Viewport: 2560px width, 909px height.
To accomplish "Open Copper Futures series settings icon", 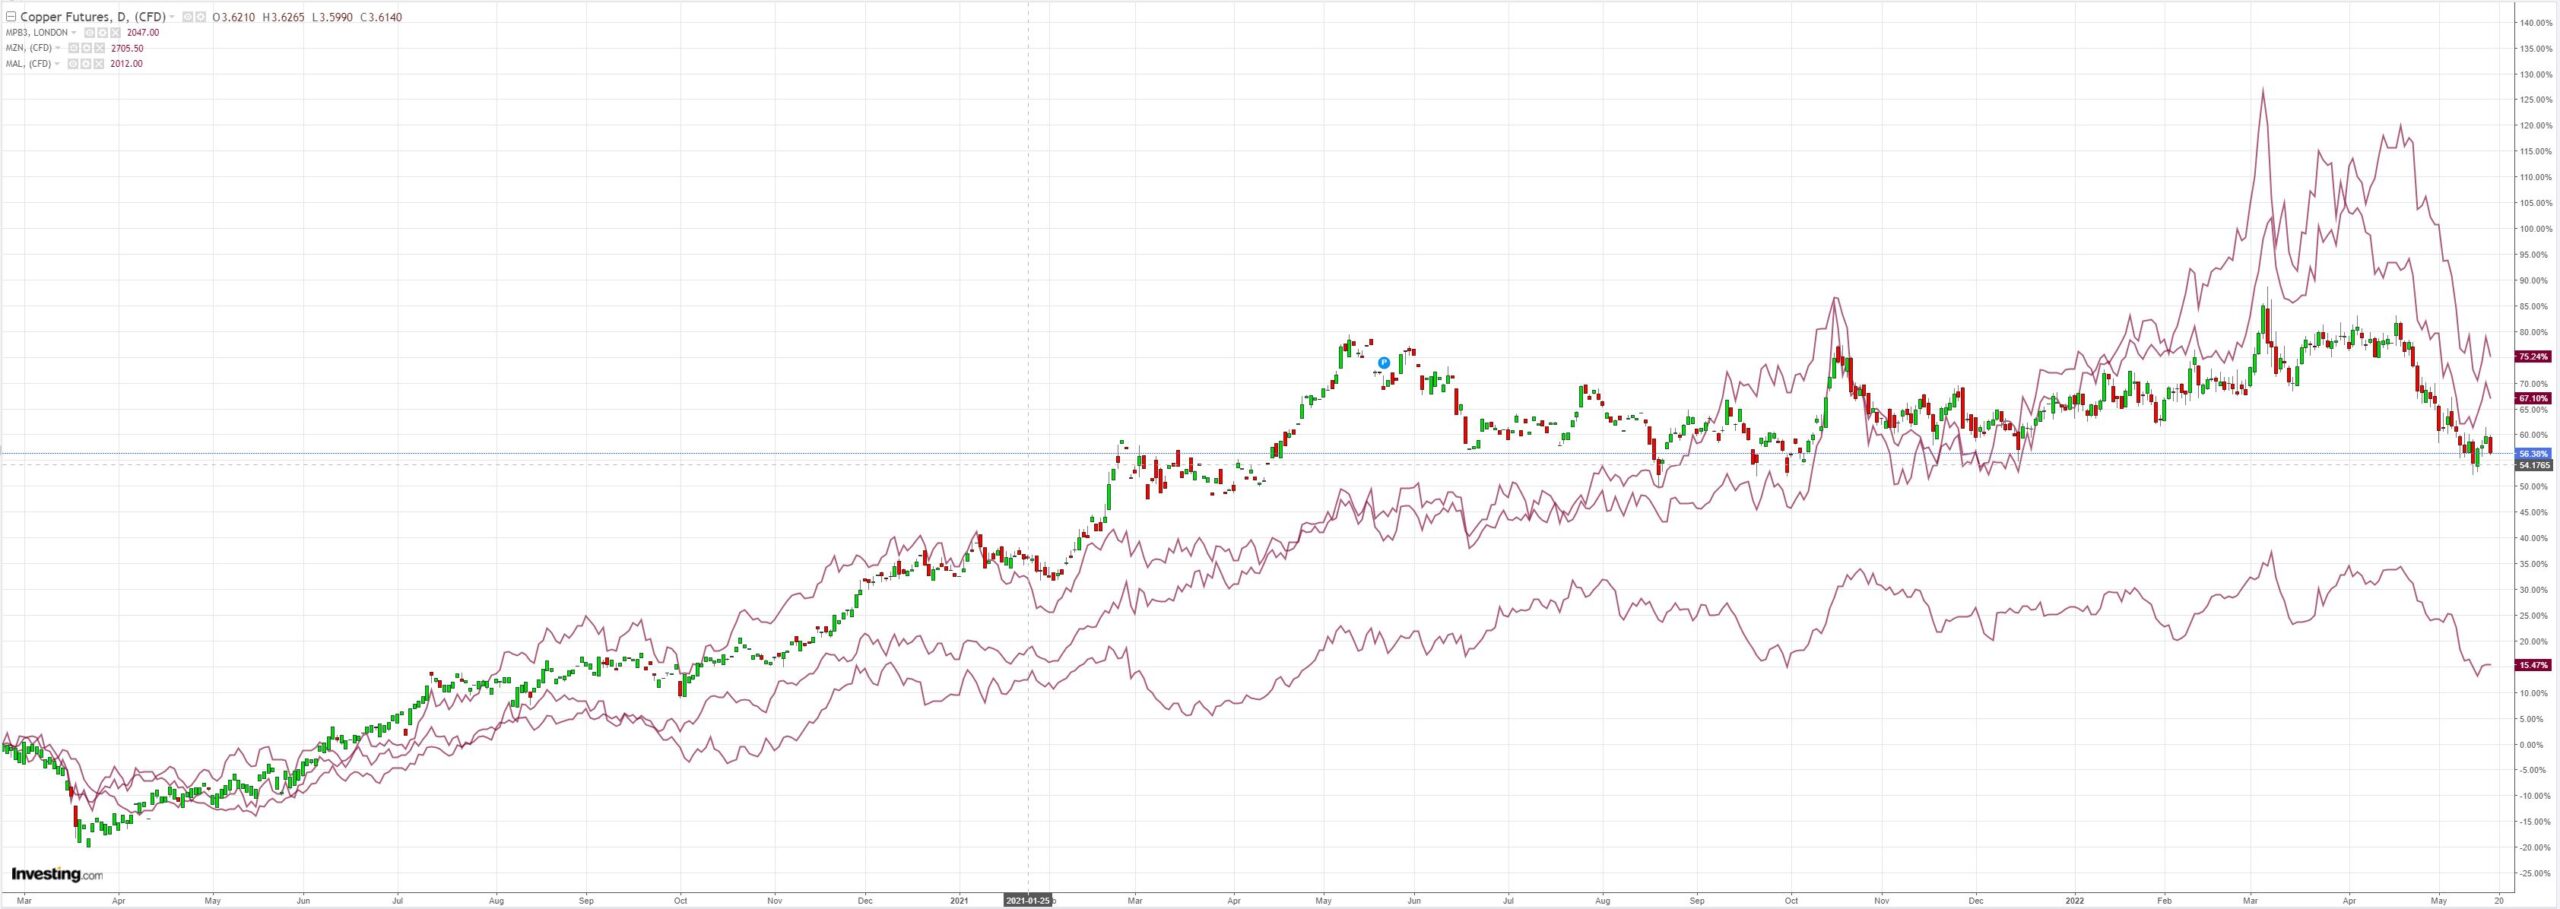I will click(200, 16).
